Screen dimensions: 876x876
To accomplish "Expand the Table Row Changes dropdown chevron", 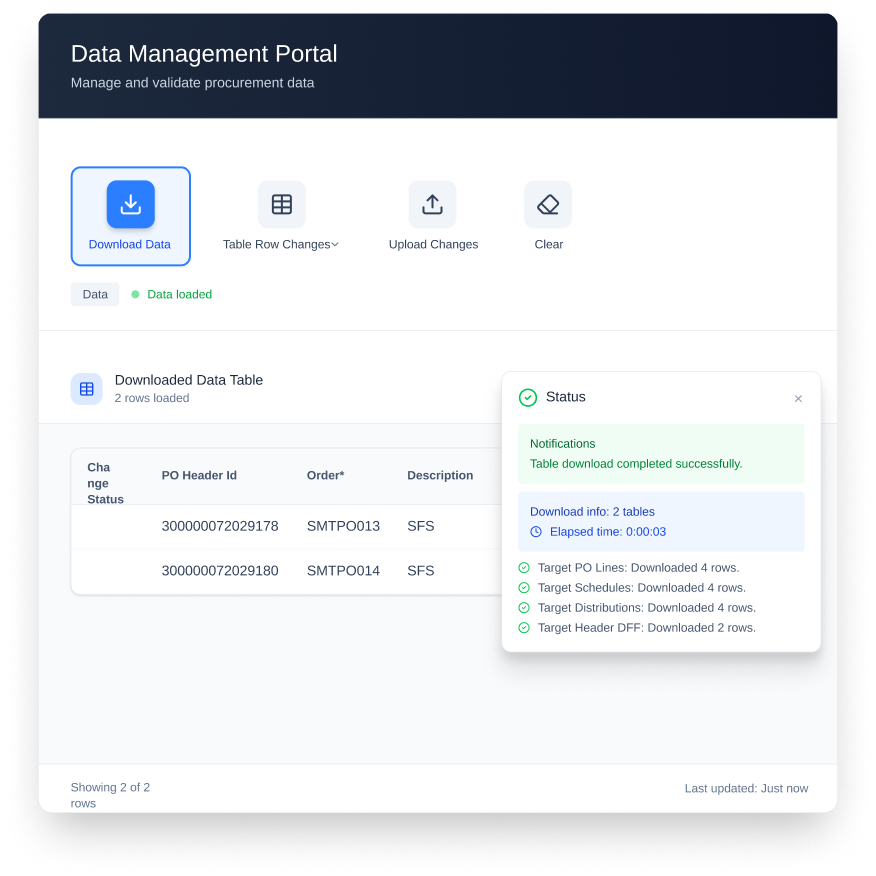I will coord(335,245).
